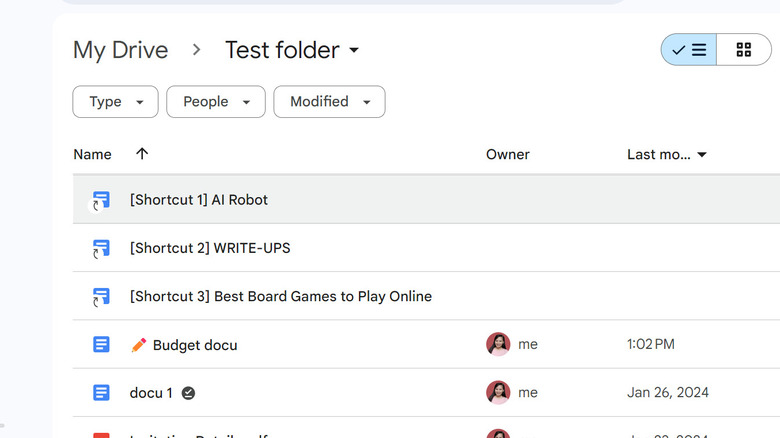
Task: Click the AI Robot shortcut file icon
Action: tap(101, 200)
